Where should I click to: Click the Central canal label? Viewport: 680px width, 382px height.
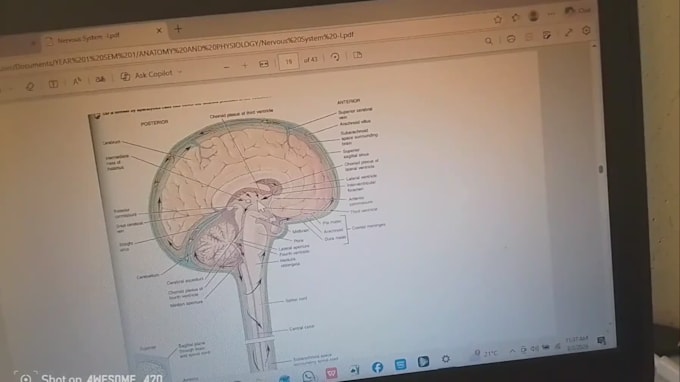coord(302,328)
